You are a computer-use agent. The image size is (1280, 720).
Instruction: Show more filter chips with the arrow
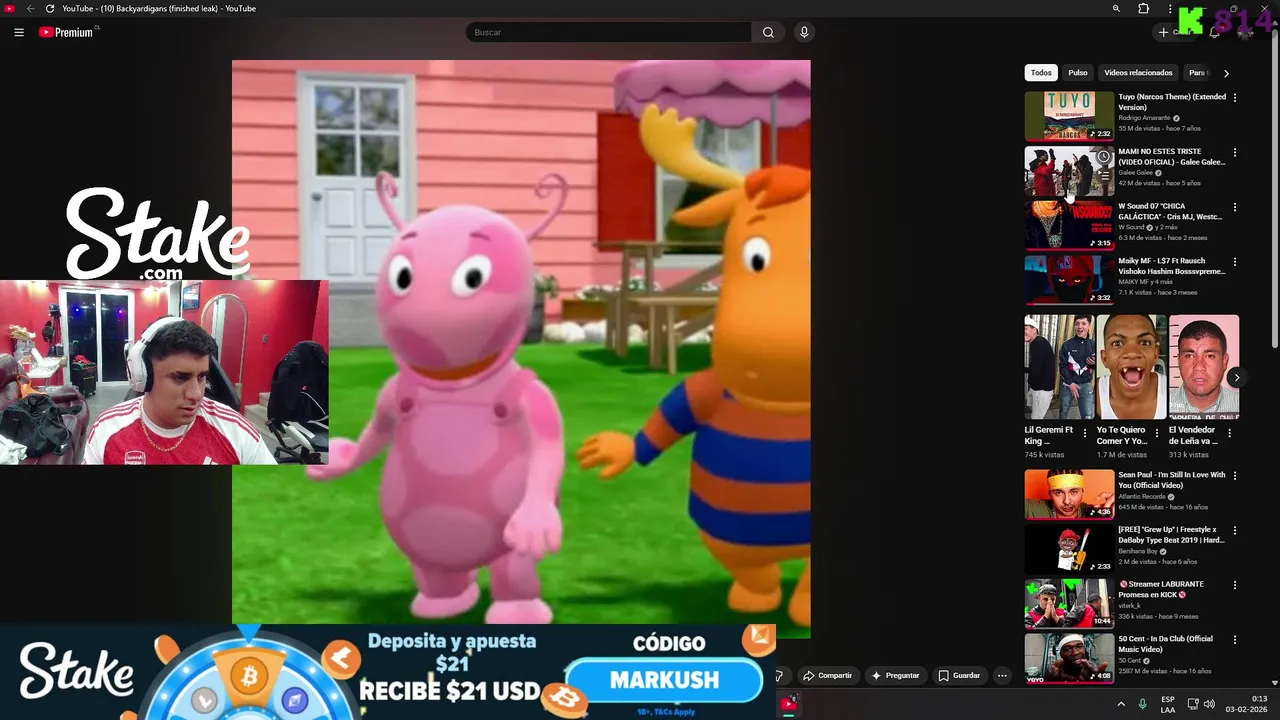point(1226,73)
